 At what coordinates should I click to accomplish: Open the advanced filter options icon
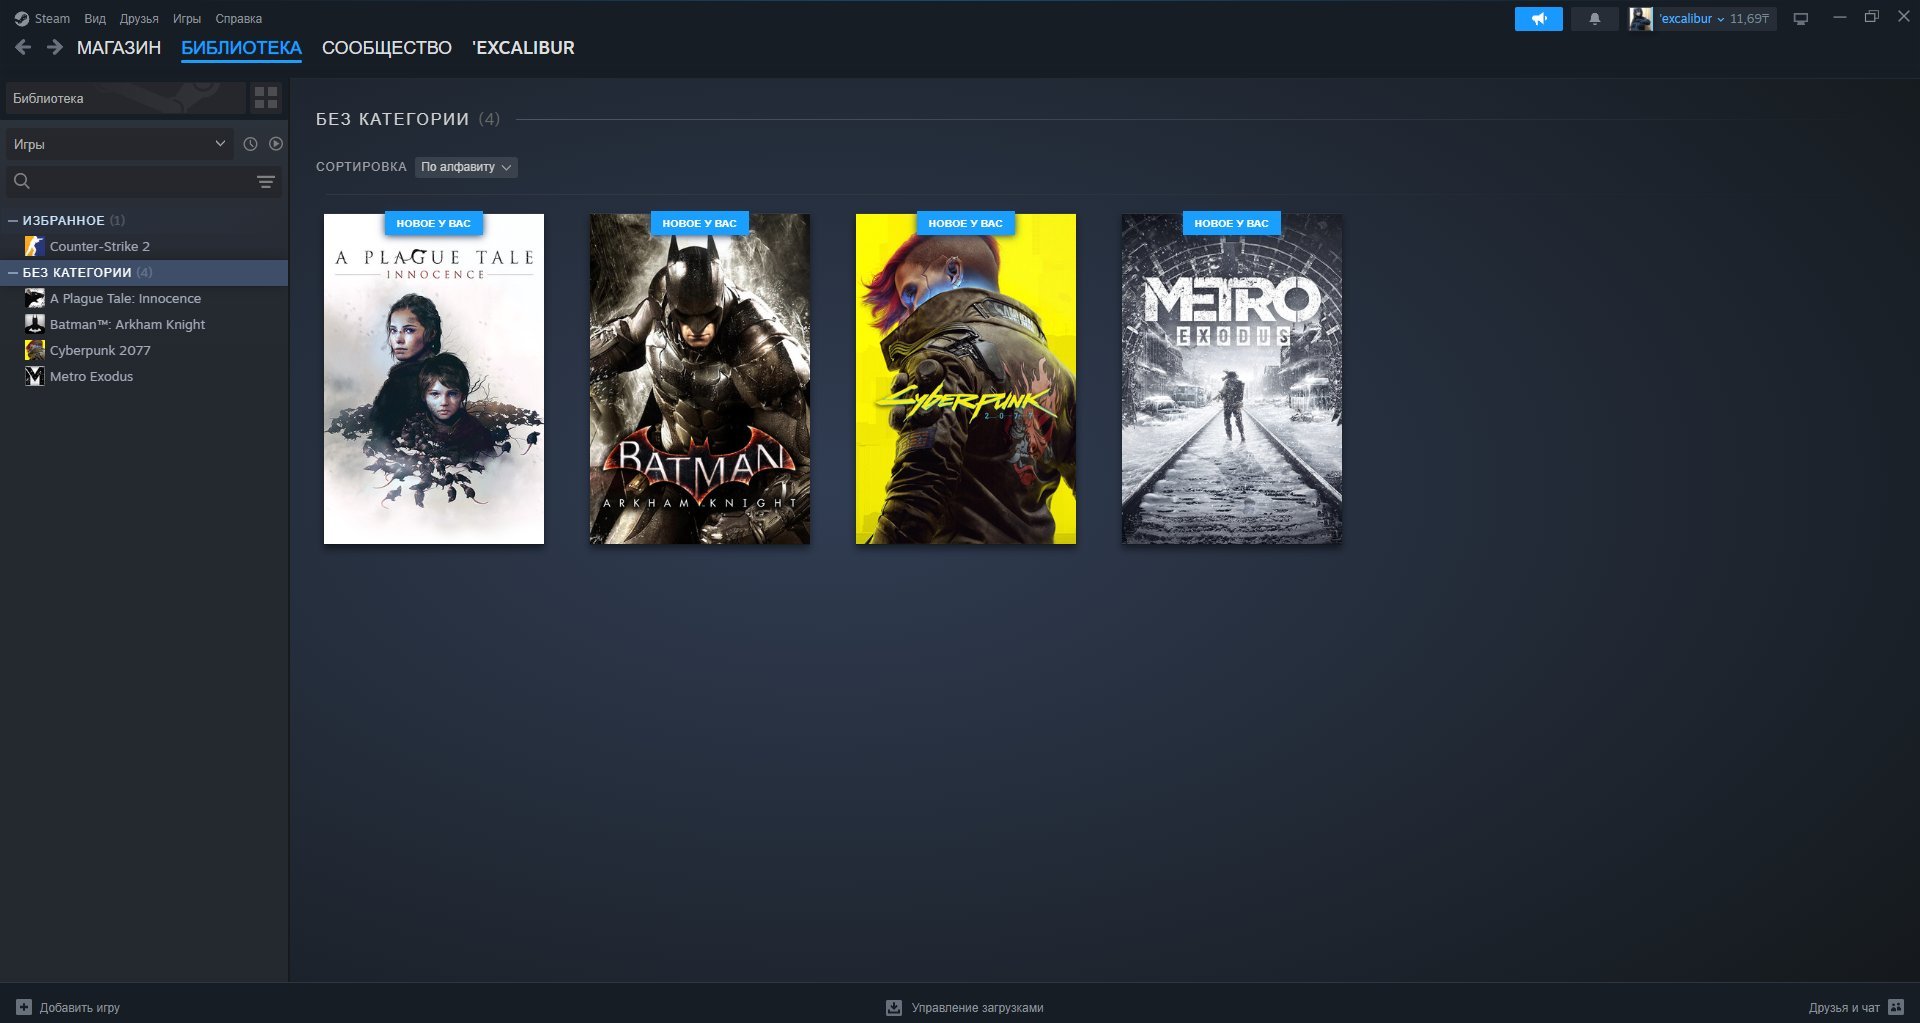pyautogui.click(x=266, y=181)
